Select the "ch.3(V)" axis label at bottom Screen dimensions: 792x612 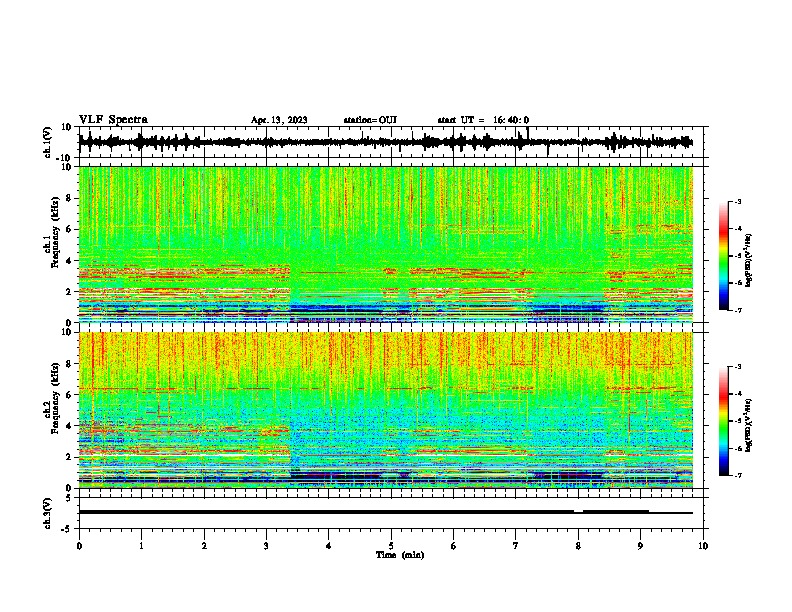pyautogui.click(x=48, y=513)
